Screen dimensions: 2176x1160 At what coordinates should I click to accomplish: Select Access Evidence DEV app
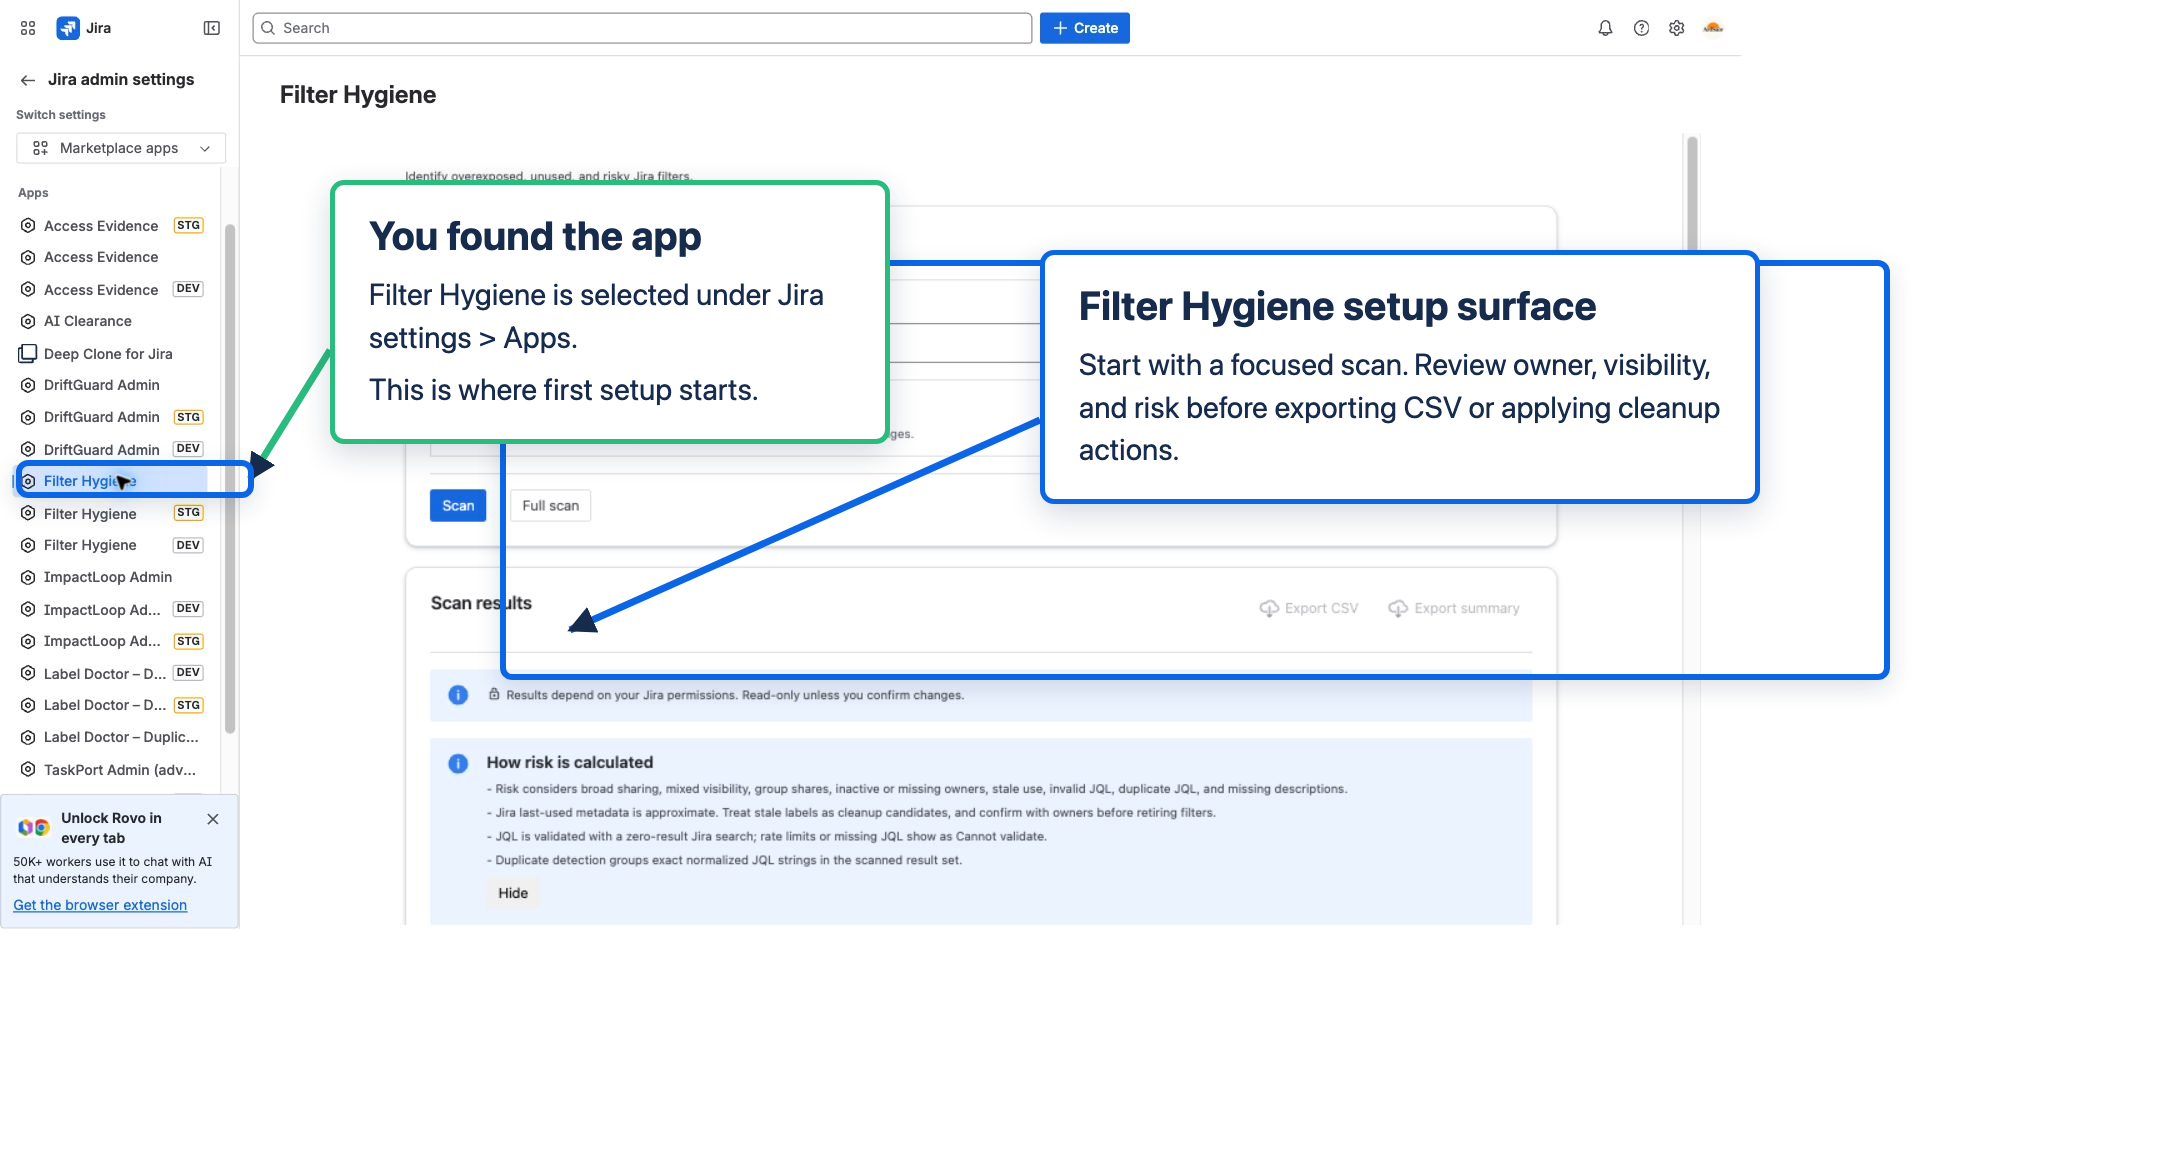[x=112, y=289]
